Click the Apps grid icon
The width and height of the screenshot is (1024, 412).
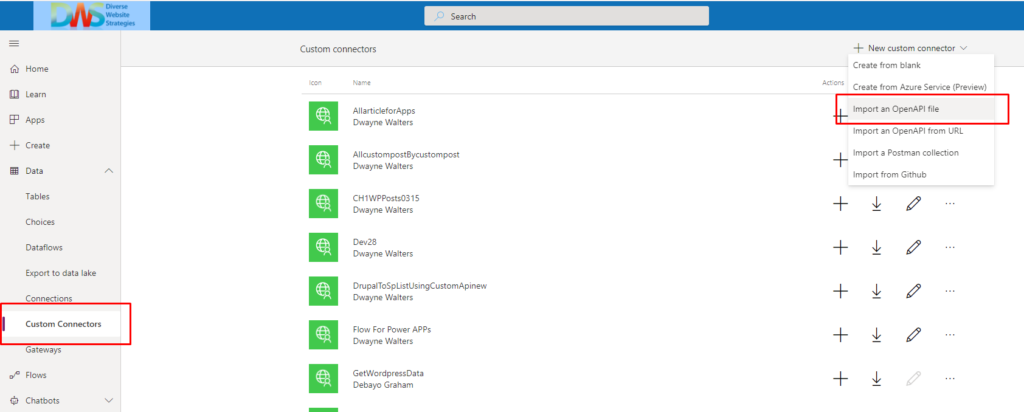coord(14,120)
